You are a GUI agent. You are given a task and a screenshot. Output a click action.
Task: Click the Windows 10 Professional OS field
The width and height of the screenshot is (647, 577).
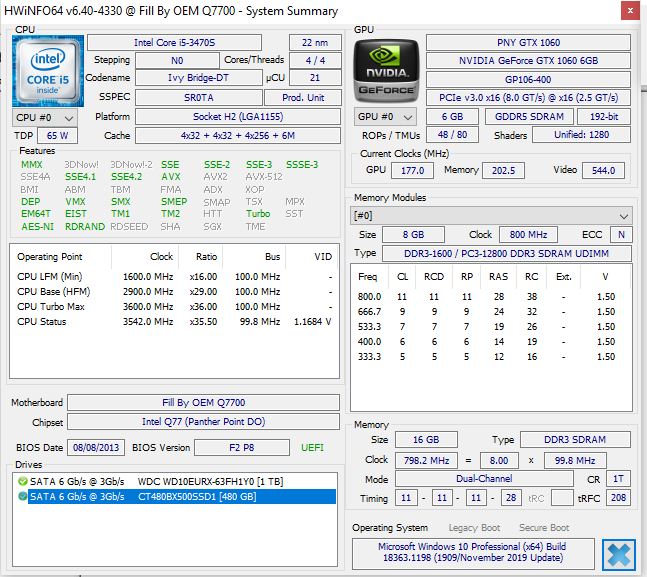[x=473, y=552]
